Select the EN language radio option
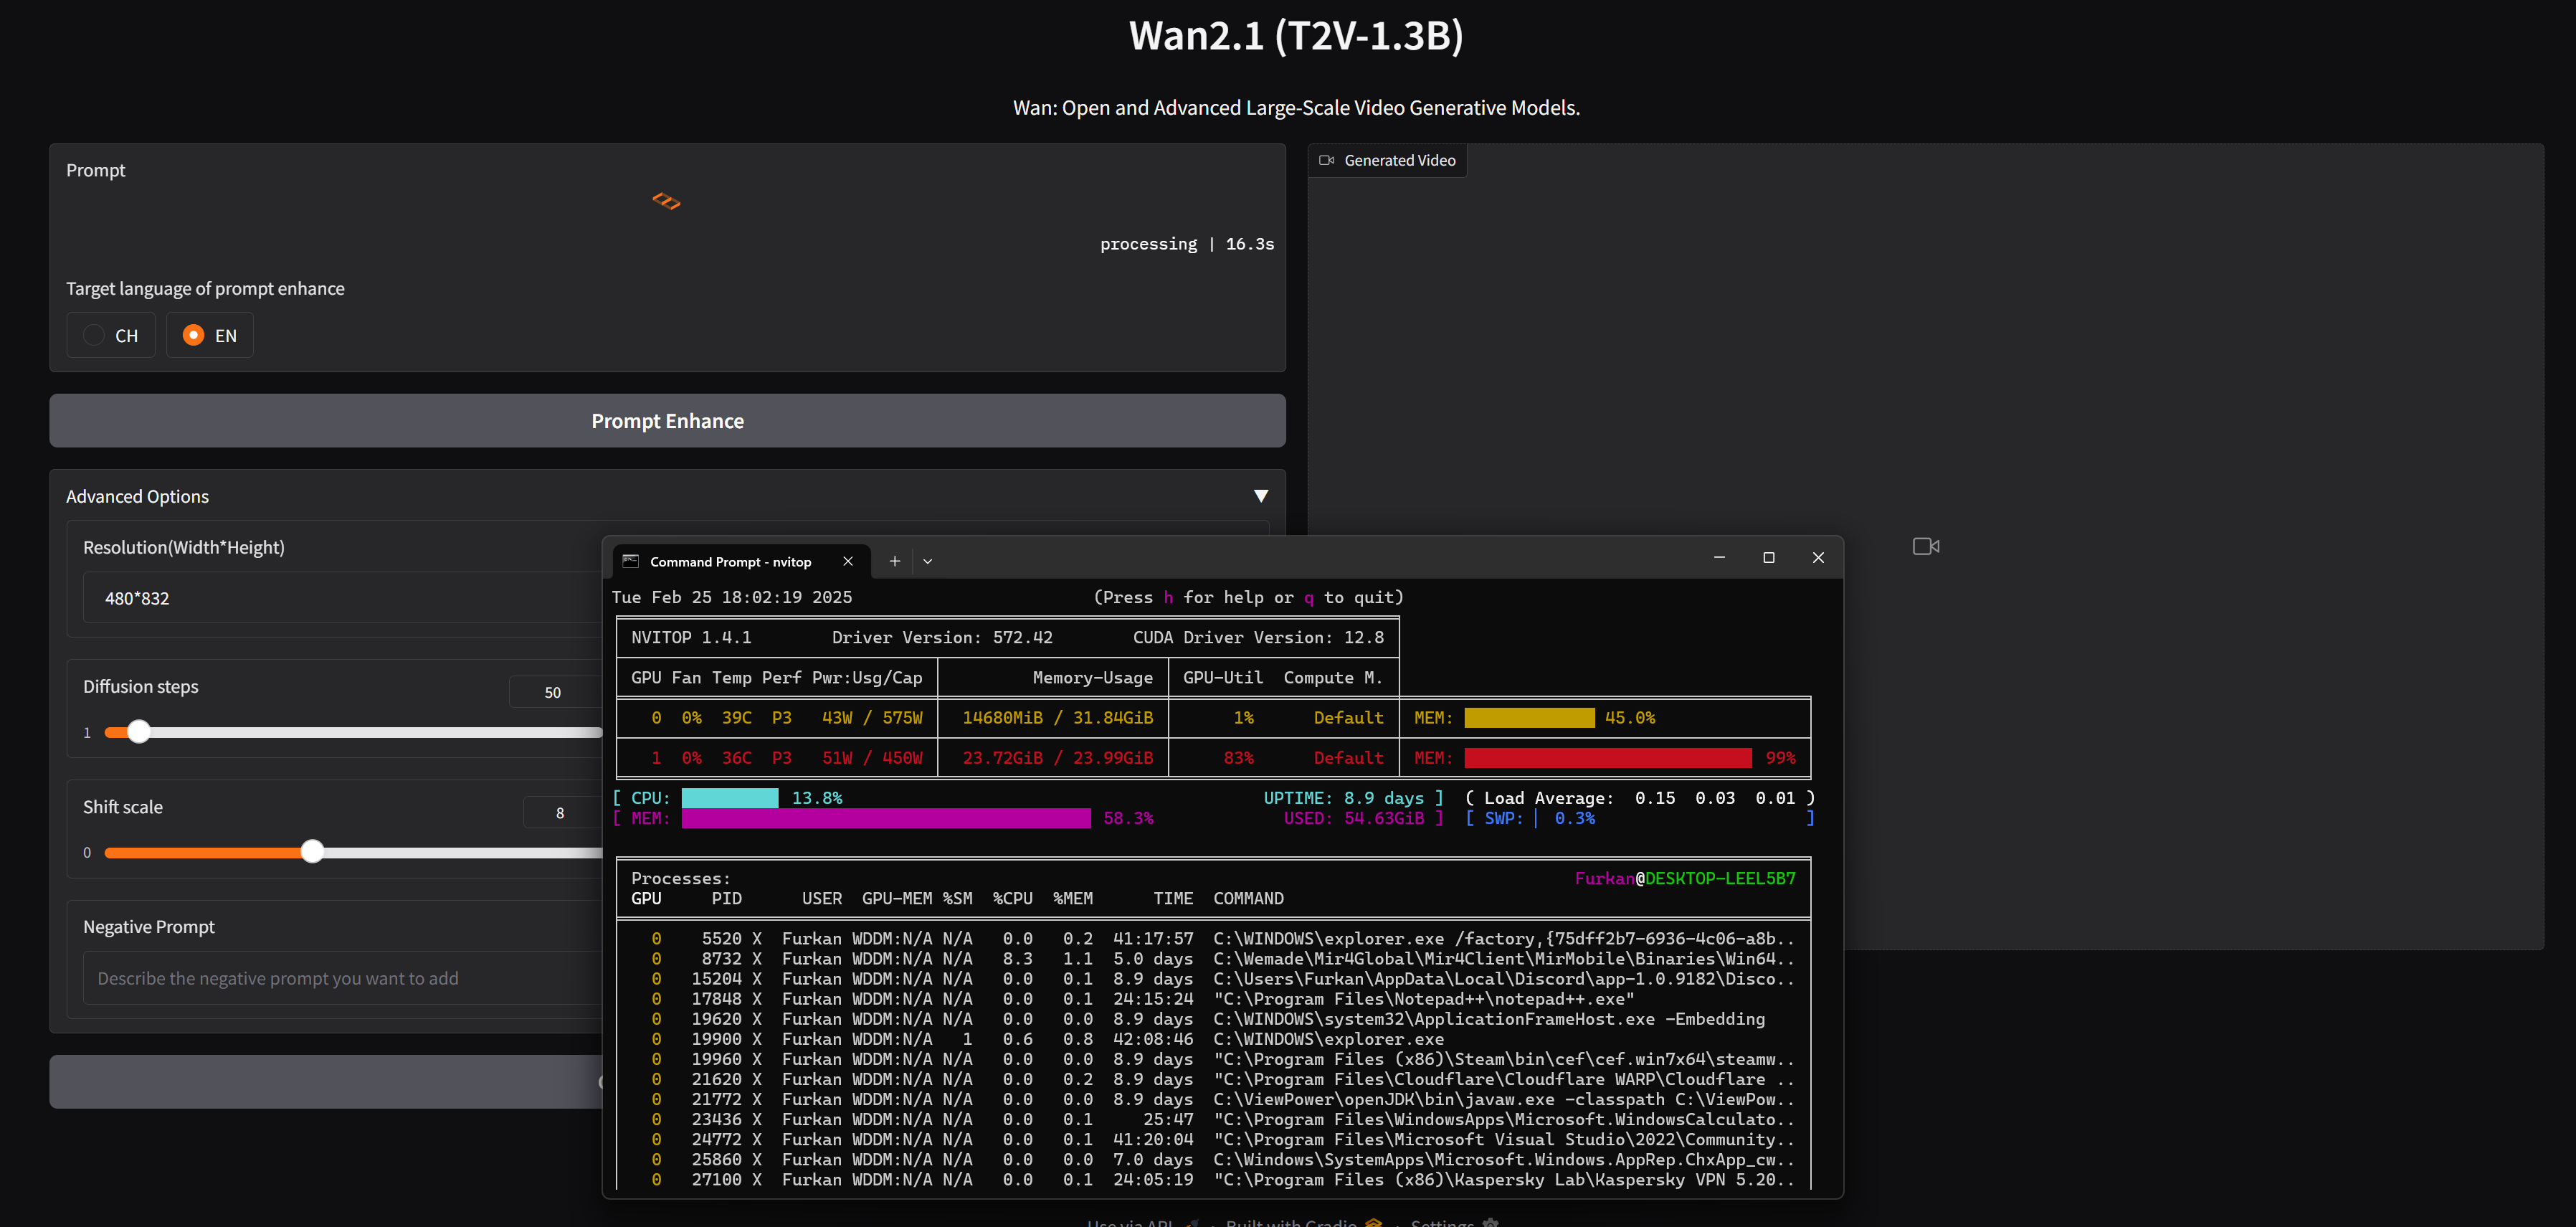The image size is (2576, 1227). point(194,335)
